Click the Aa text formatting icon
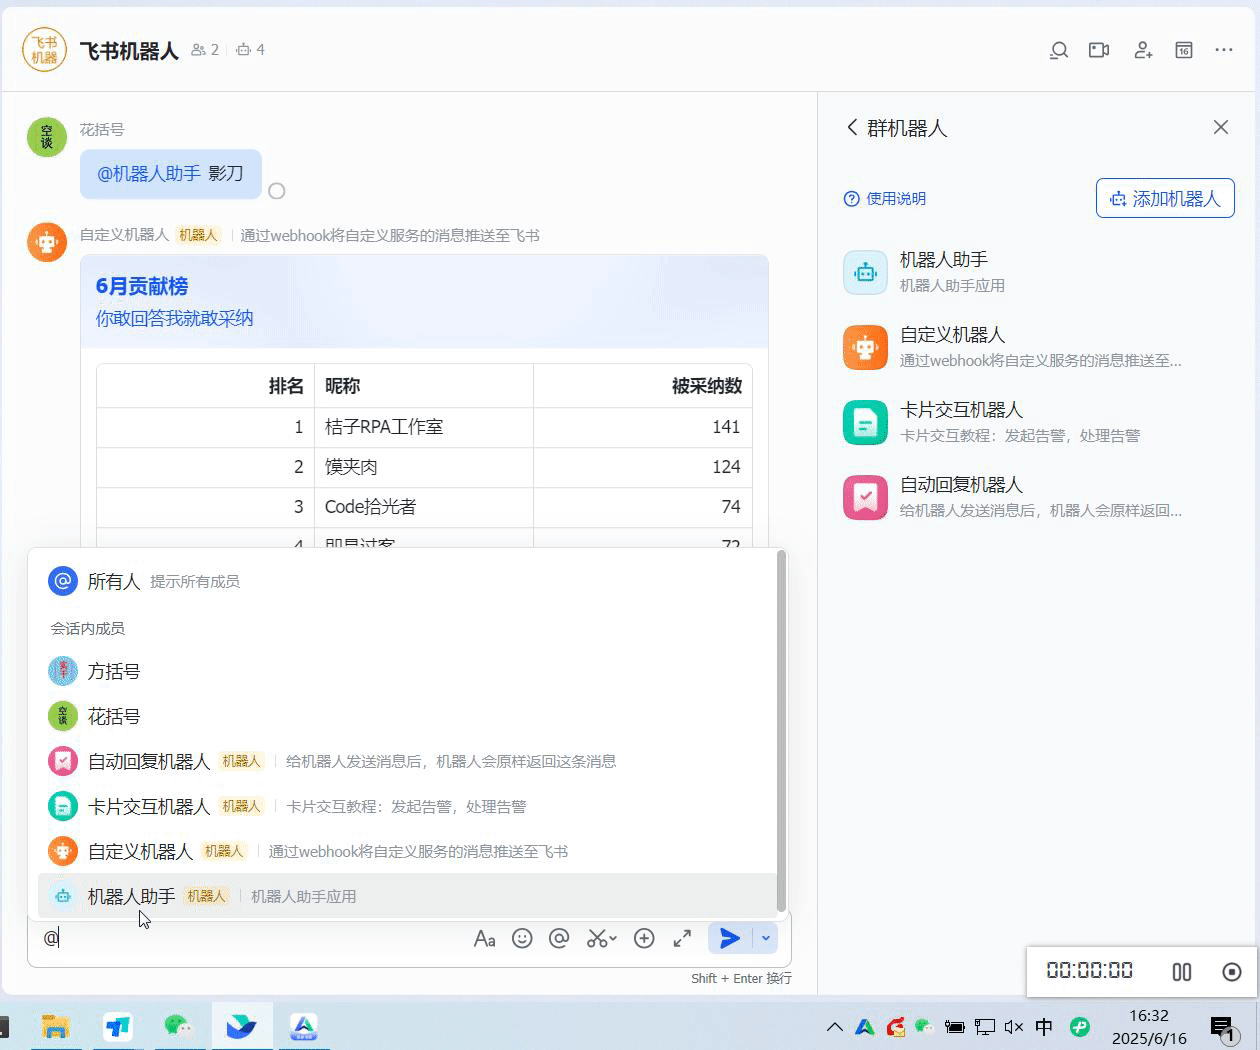Image resolution: width=1260 pixels, height=1050 pixels. click(x=484, y=938)
